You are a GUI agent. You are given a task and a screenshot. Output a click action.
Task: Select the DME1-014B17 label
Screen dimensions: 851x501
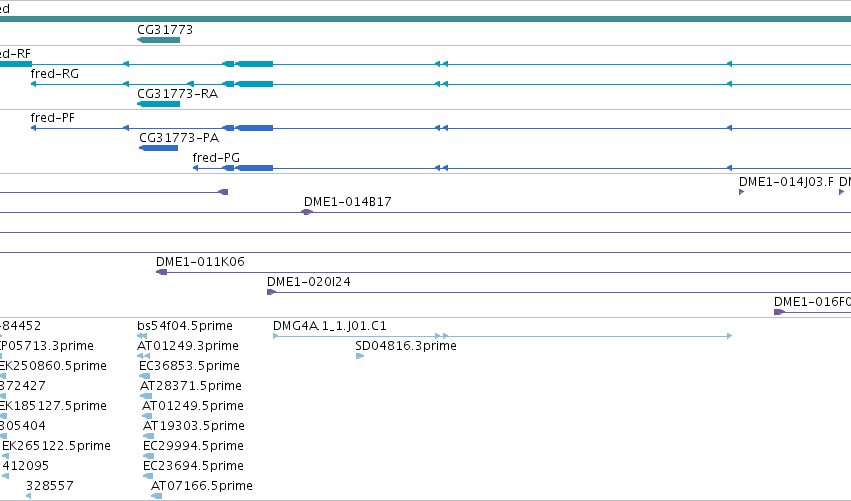(x=347, y=201)
